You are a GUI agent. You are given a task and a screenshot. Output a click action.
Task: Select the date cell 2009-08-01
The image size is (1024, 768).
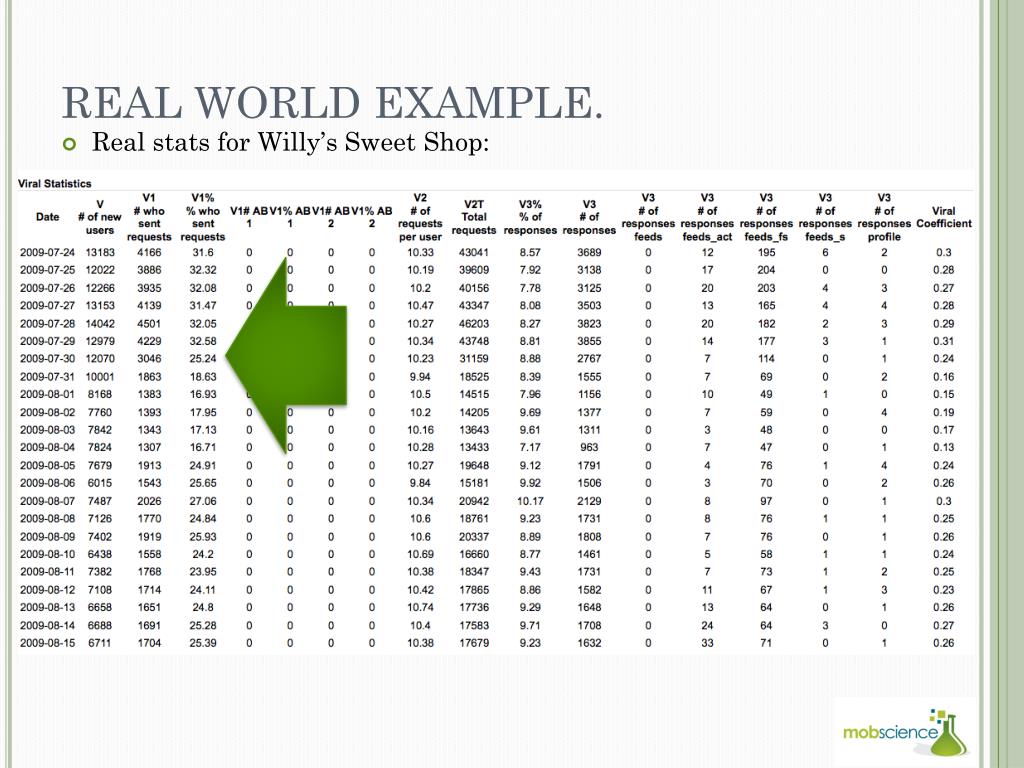[47, 394]
